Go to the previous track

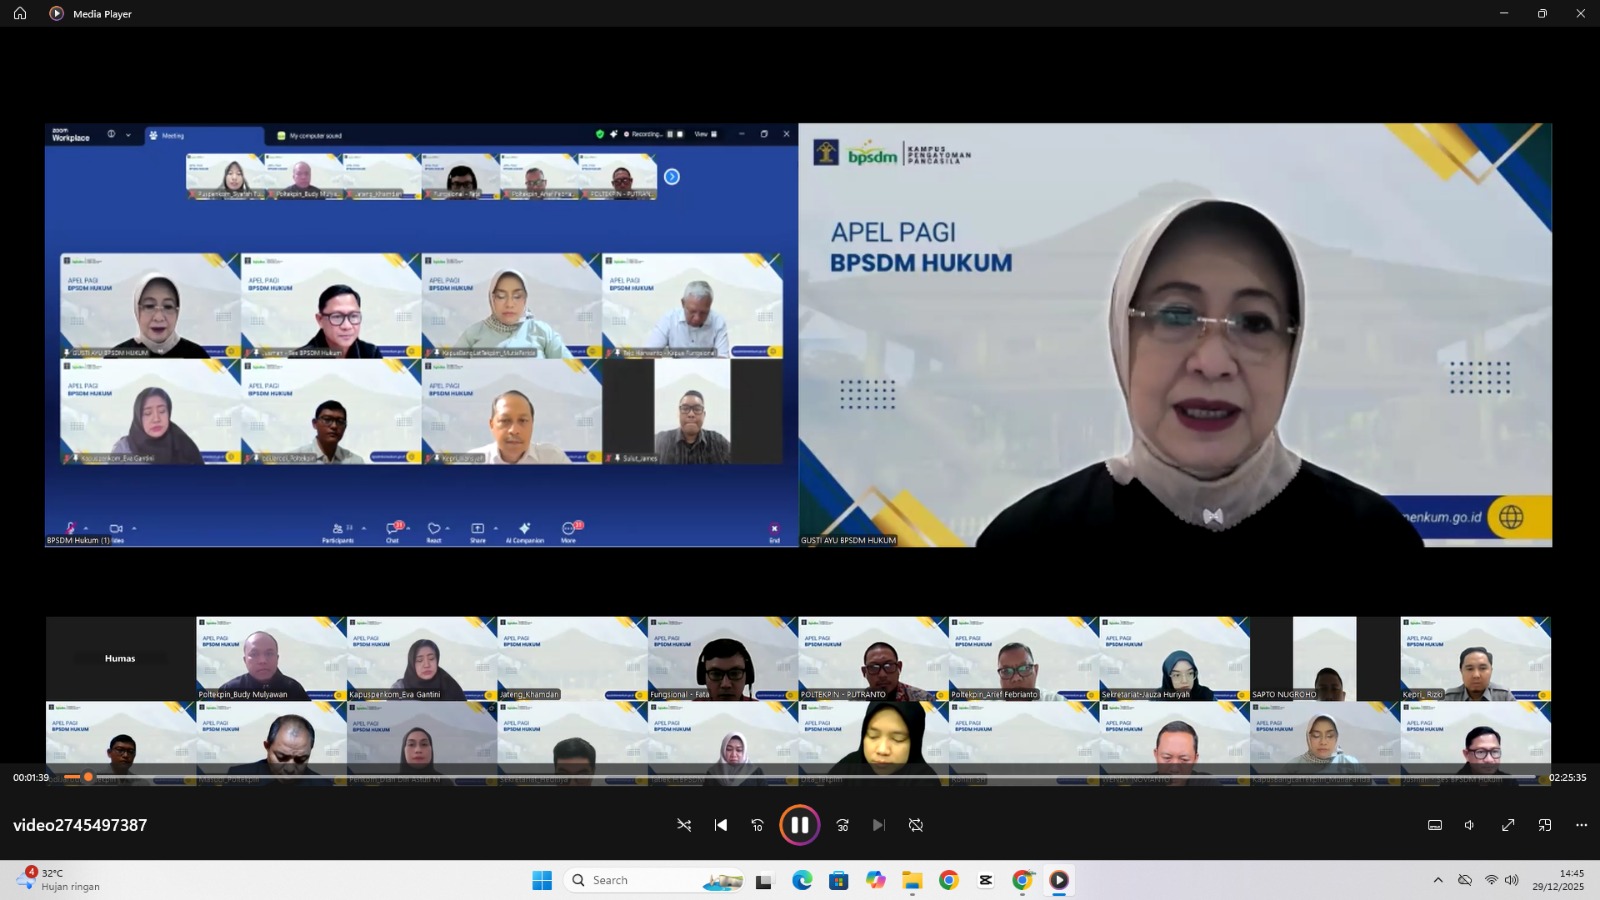pos(721,825)
